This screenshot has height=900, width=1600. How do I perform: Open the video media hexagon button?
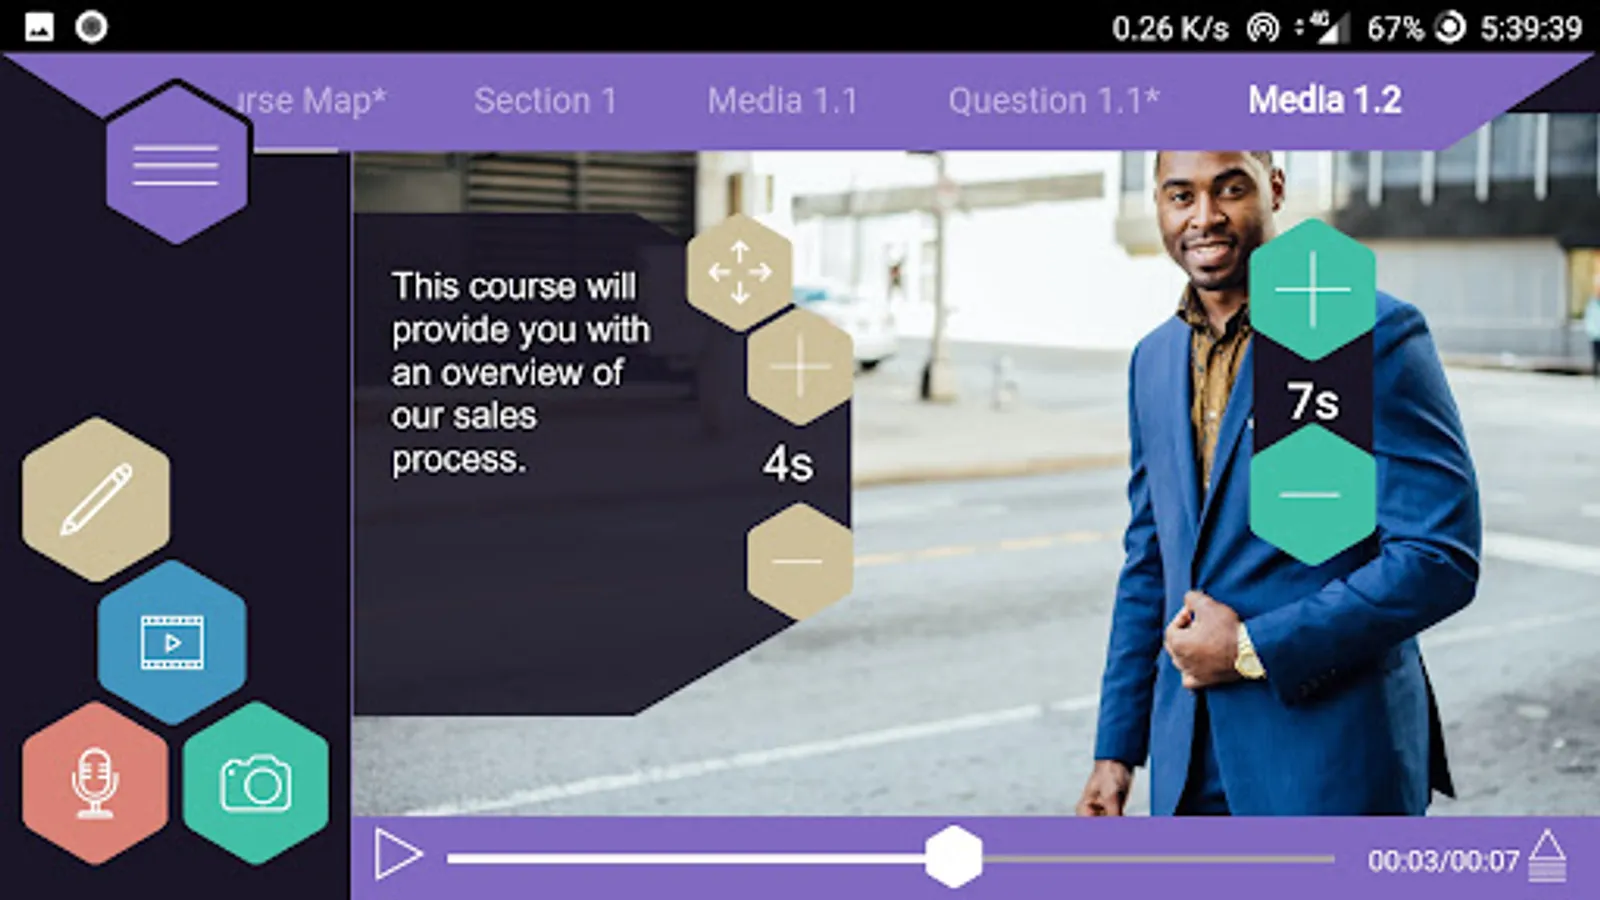pos(172,642)
